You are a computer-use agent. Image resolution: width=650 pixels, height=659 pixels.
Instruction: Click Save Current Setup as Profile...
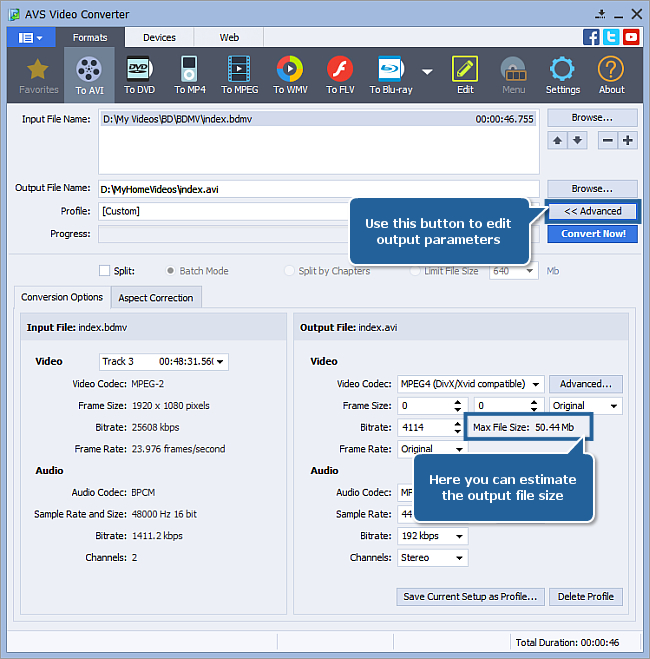pyautogui.click(x=470, y=597)
